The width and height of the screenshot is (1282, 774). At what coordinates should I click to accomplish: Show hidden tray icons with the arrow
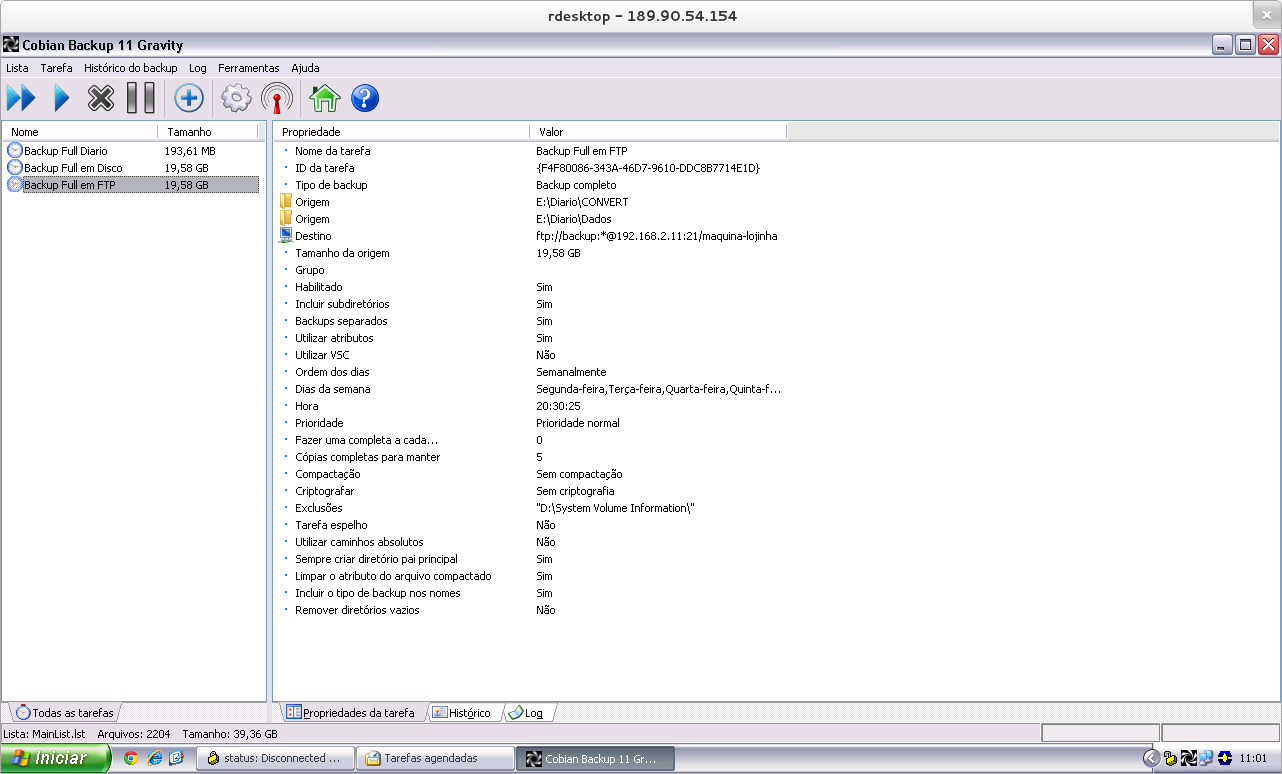pyautogui.click(x=1152, y=758)
